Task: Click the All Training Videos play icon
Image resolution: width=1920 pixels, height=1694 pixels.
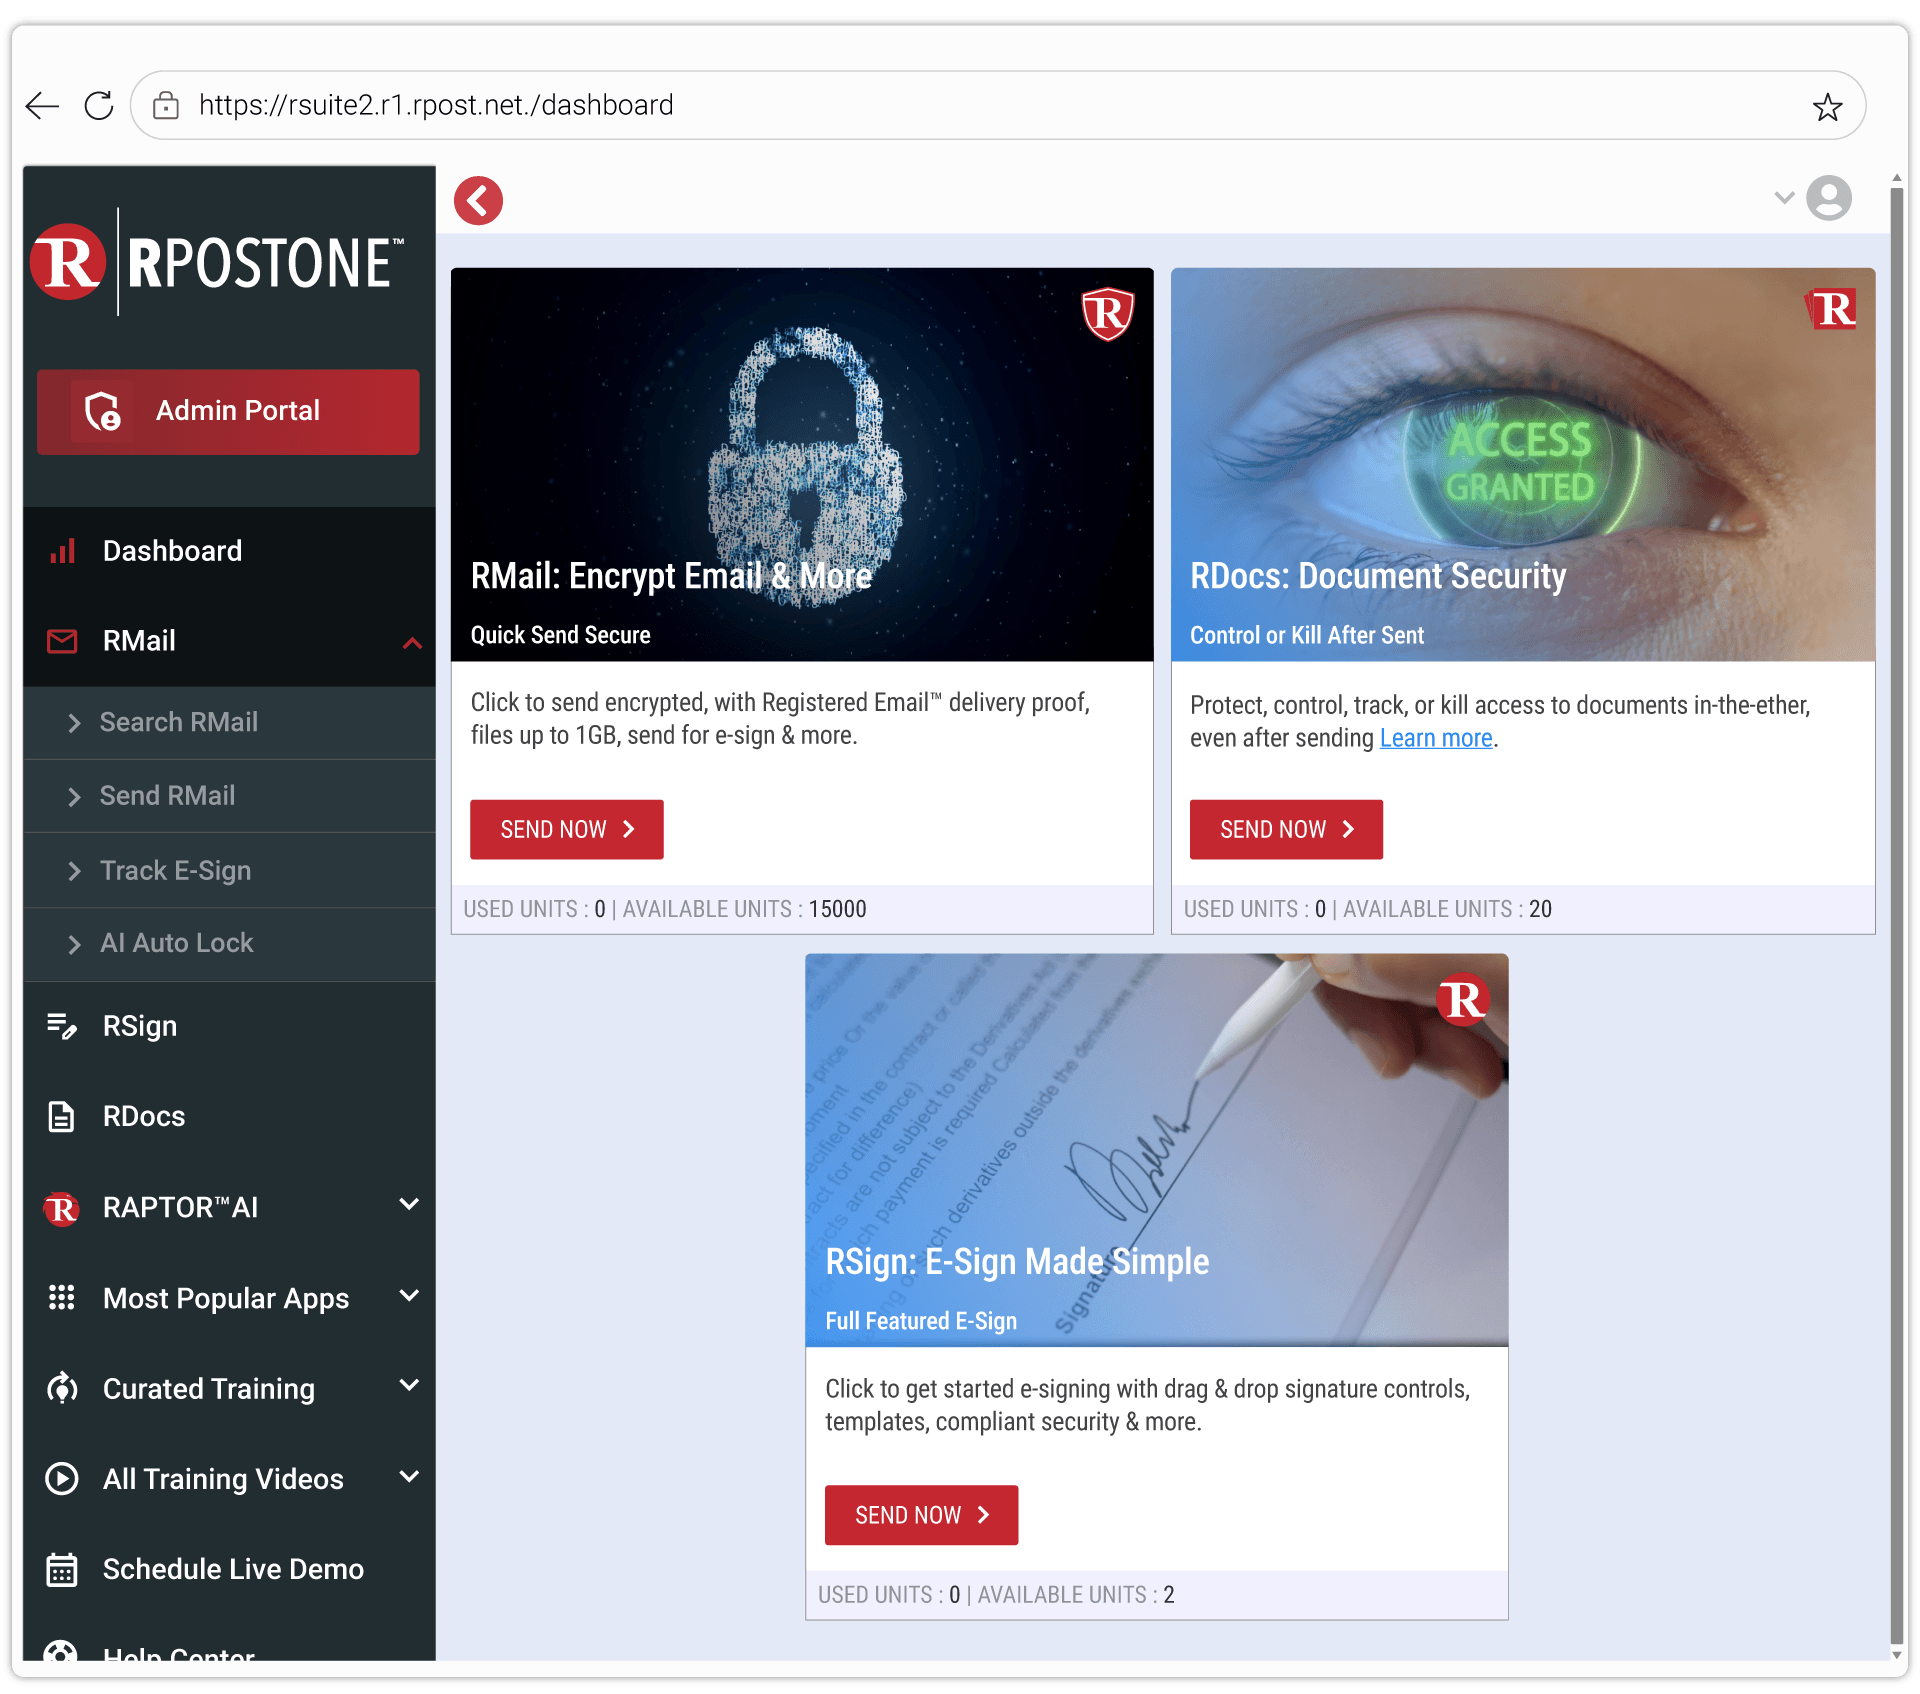Action: pos(62,1478)
